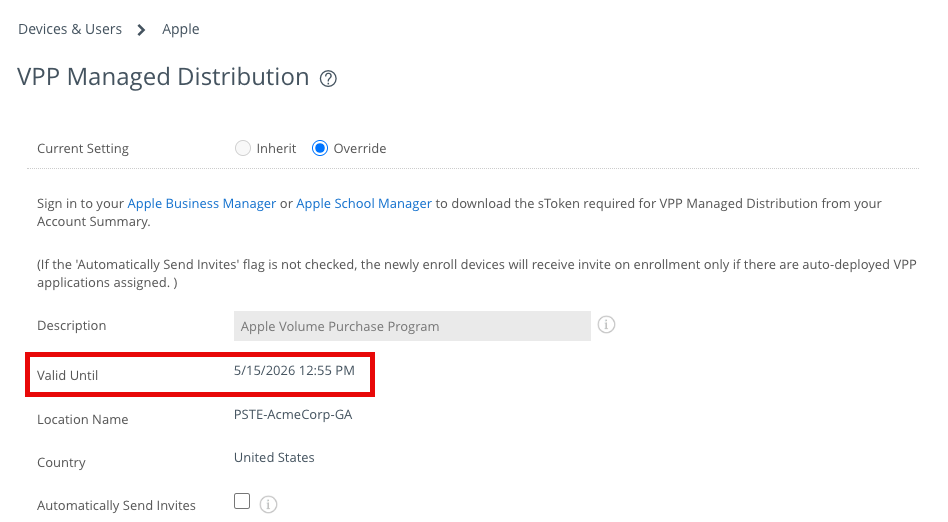Enable the Automatically Send Invites checkbox

(242, 502)
